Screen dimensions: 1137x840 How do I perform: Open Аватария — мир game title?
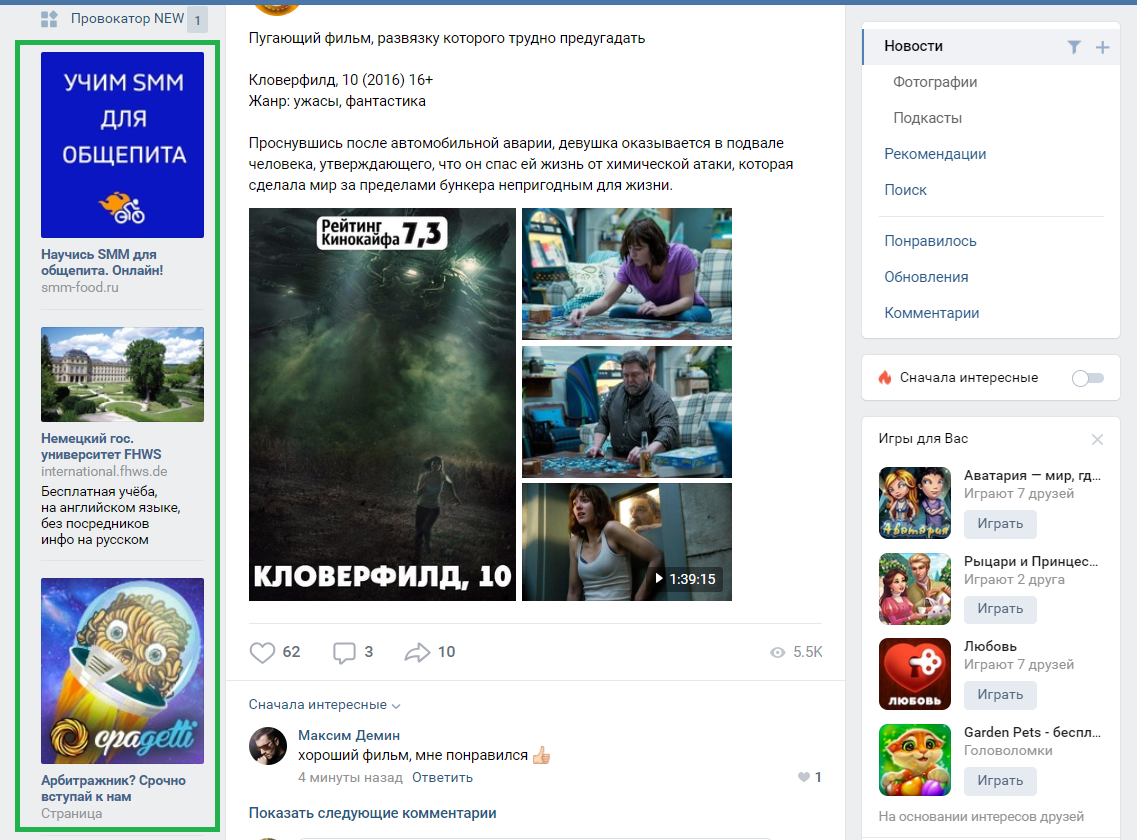[1032, 476]
